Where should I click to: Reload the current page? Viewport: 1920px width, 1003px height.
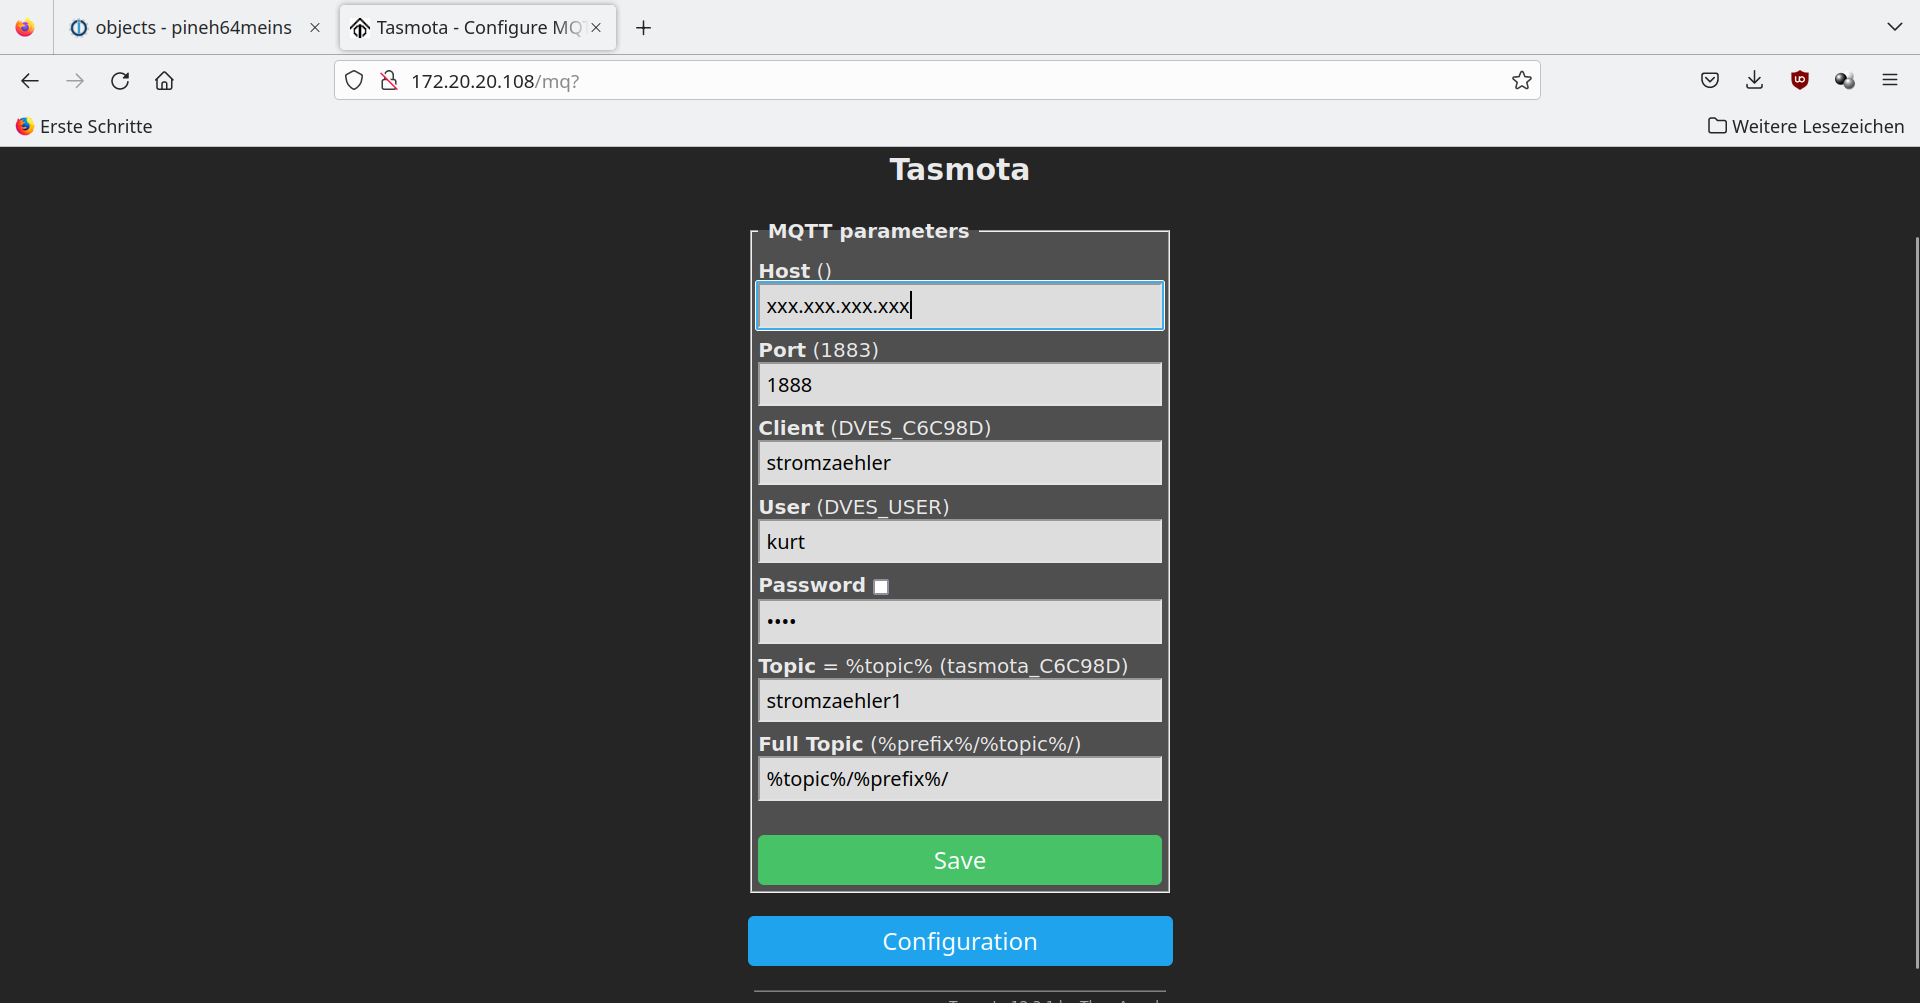coord(120,81)
